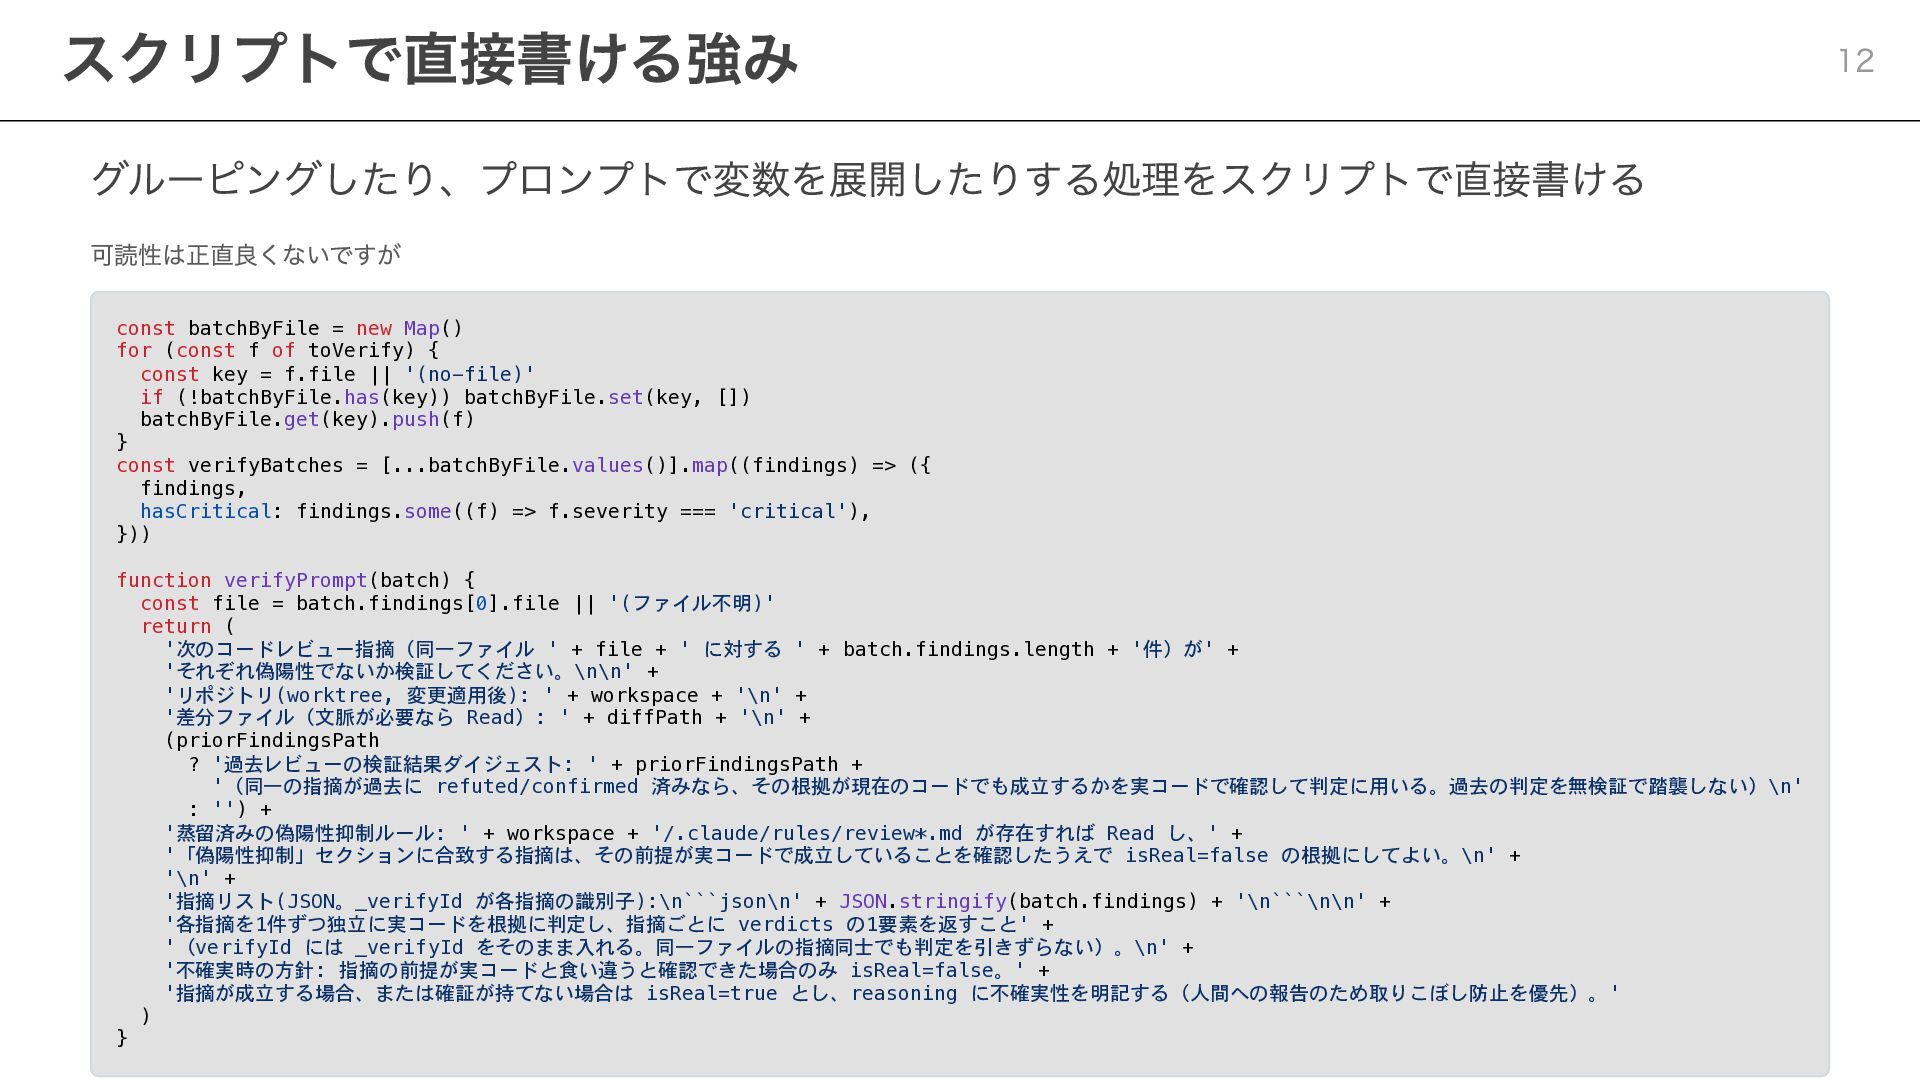Click the line starting 'if (!batchByFile.has(key))'
This screenshot has height=1080, width=1920.
coord(445,397)
